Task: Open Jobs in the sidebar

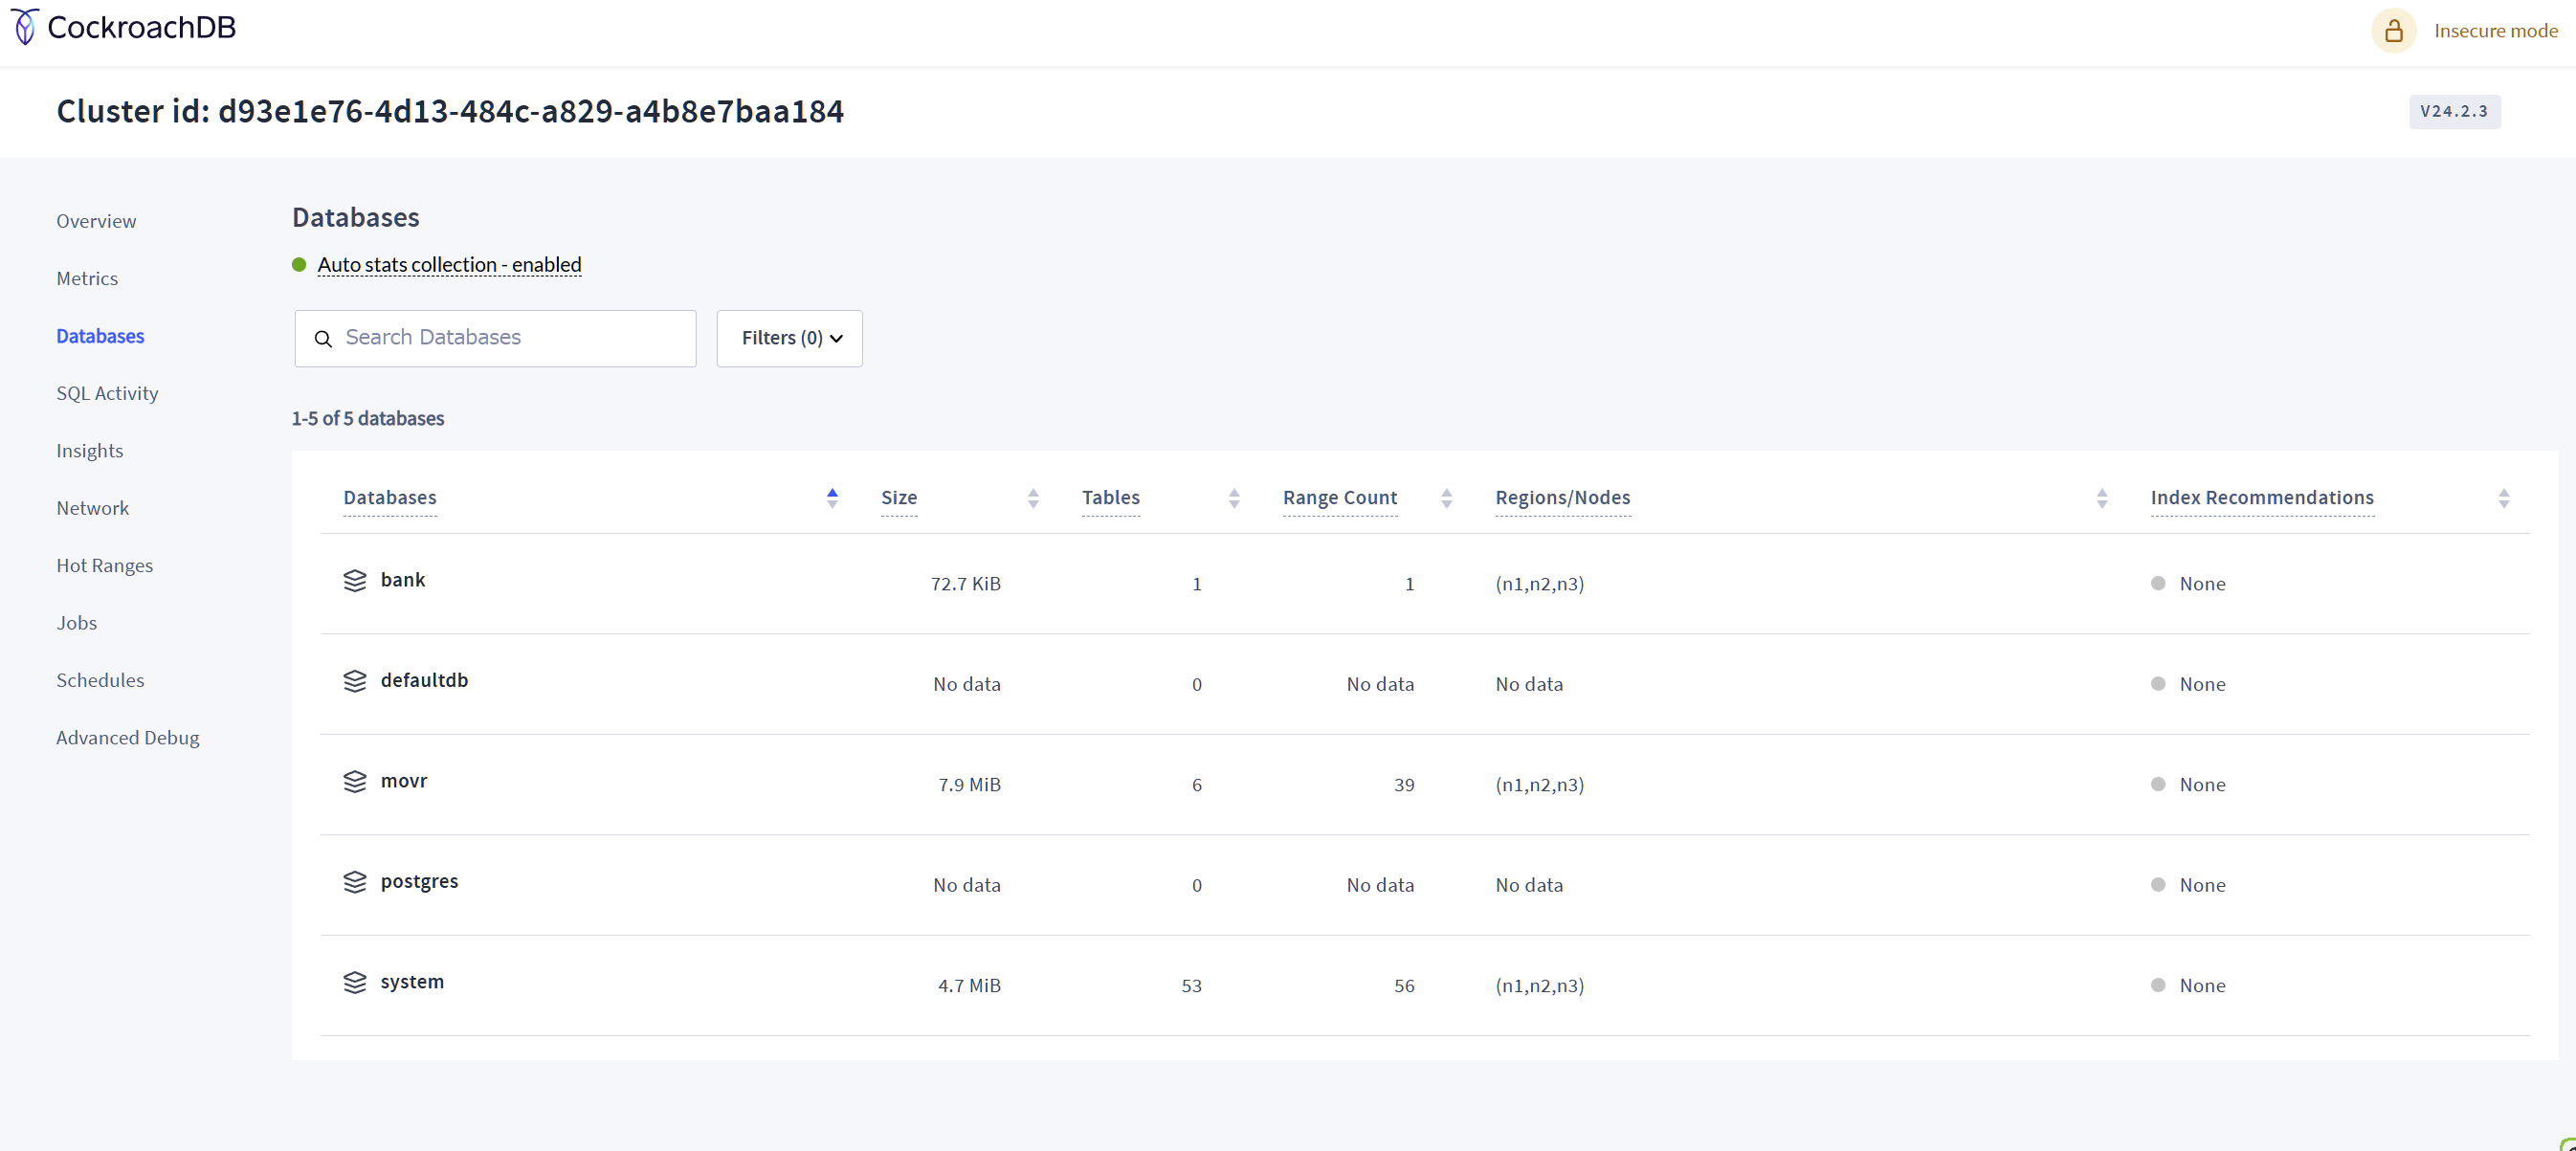Action: coord(77,623)
